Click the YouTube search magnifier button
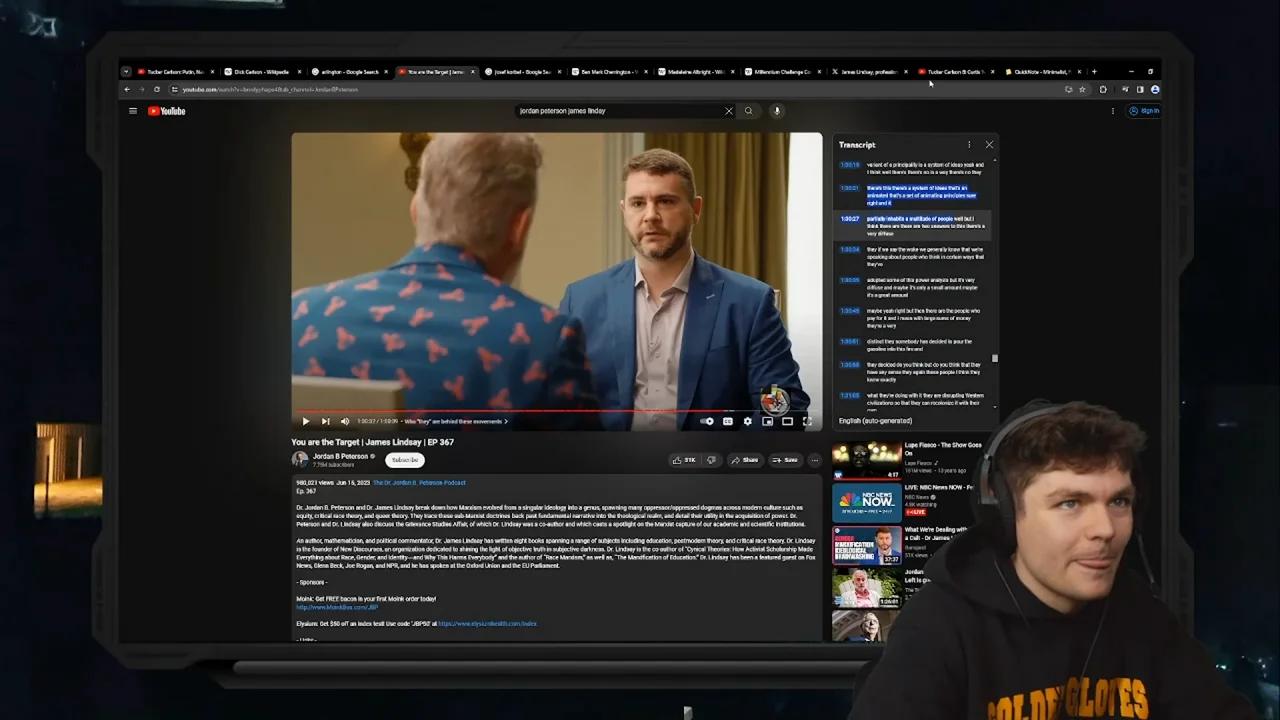The image size is (1280, 720). coord(748,111)
